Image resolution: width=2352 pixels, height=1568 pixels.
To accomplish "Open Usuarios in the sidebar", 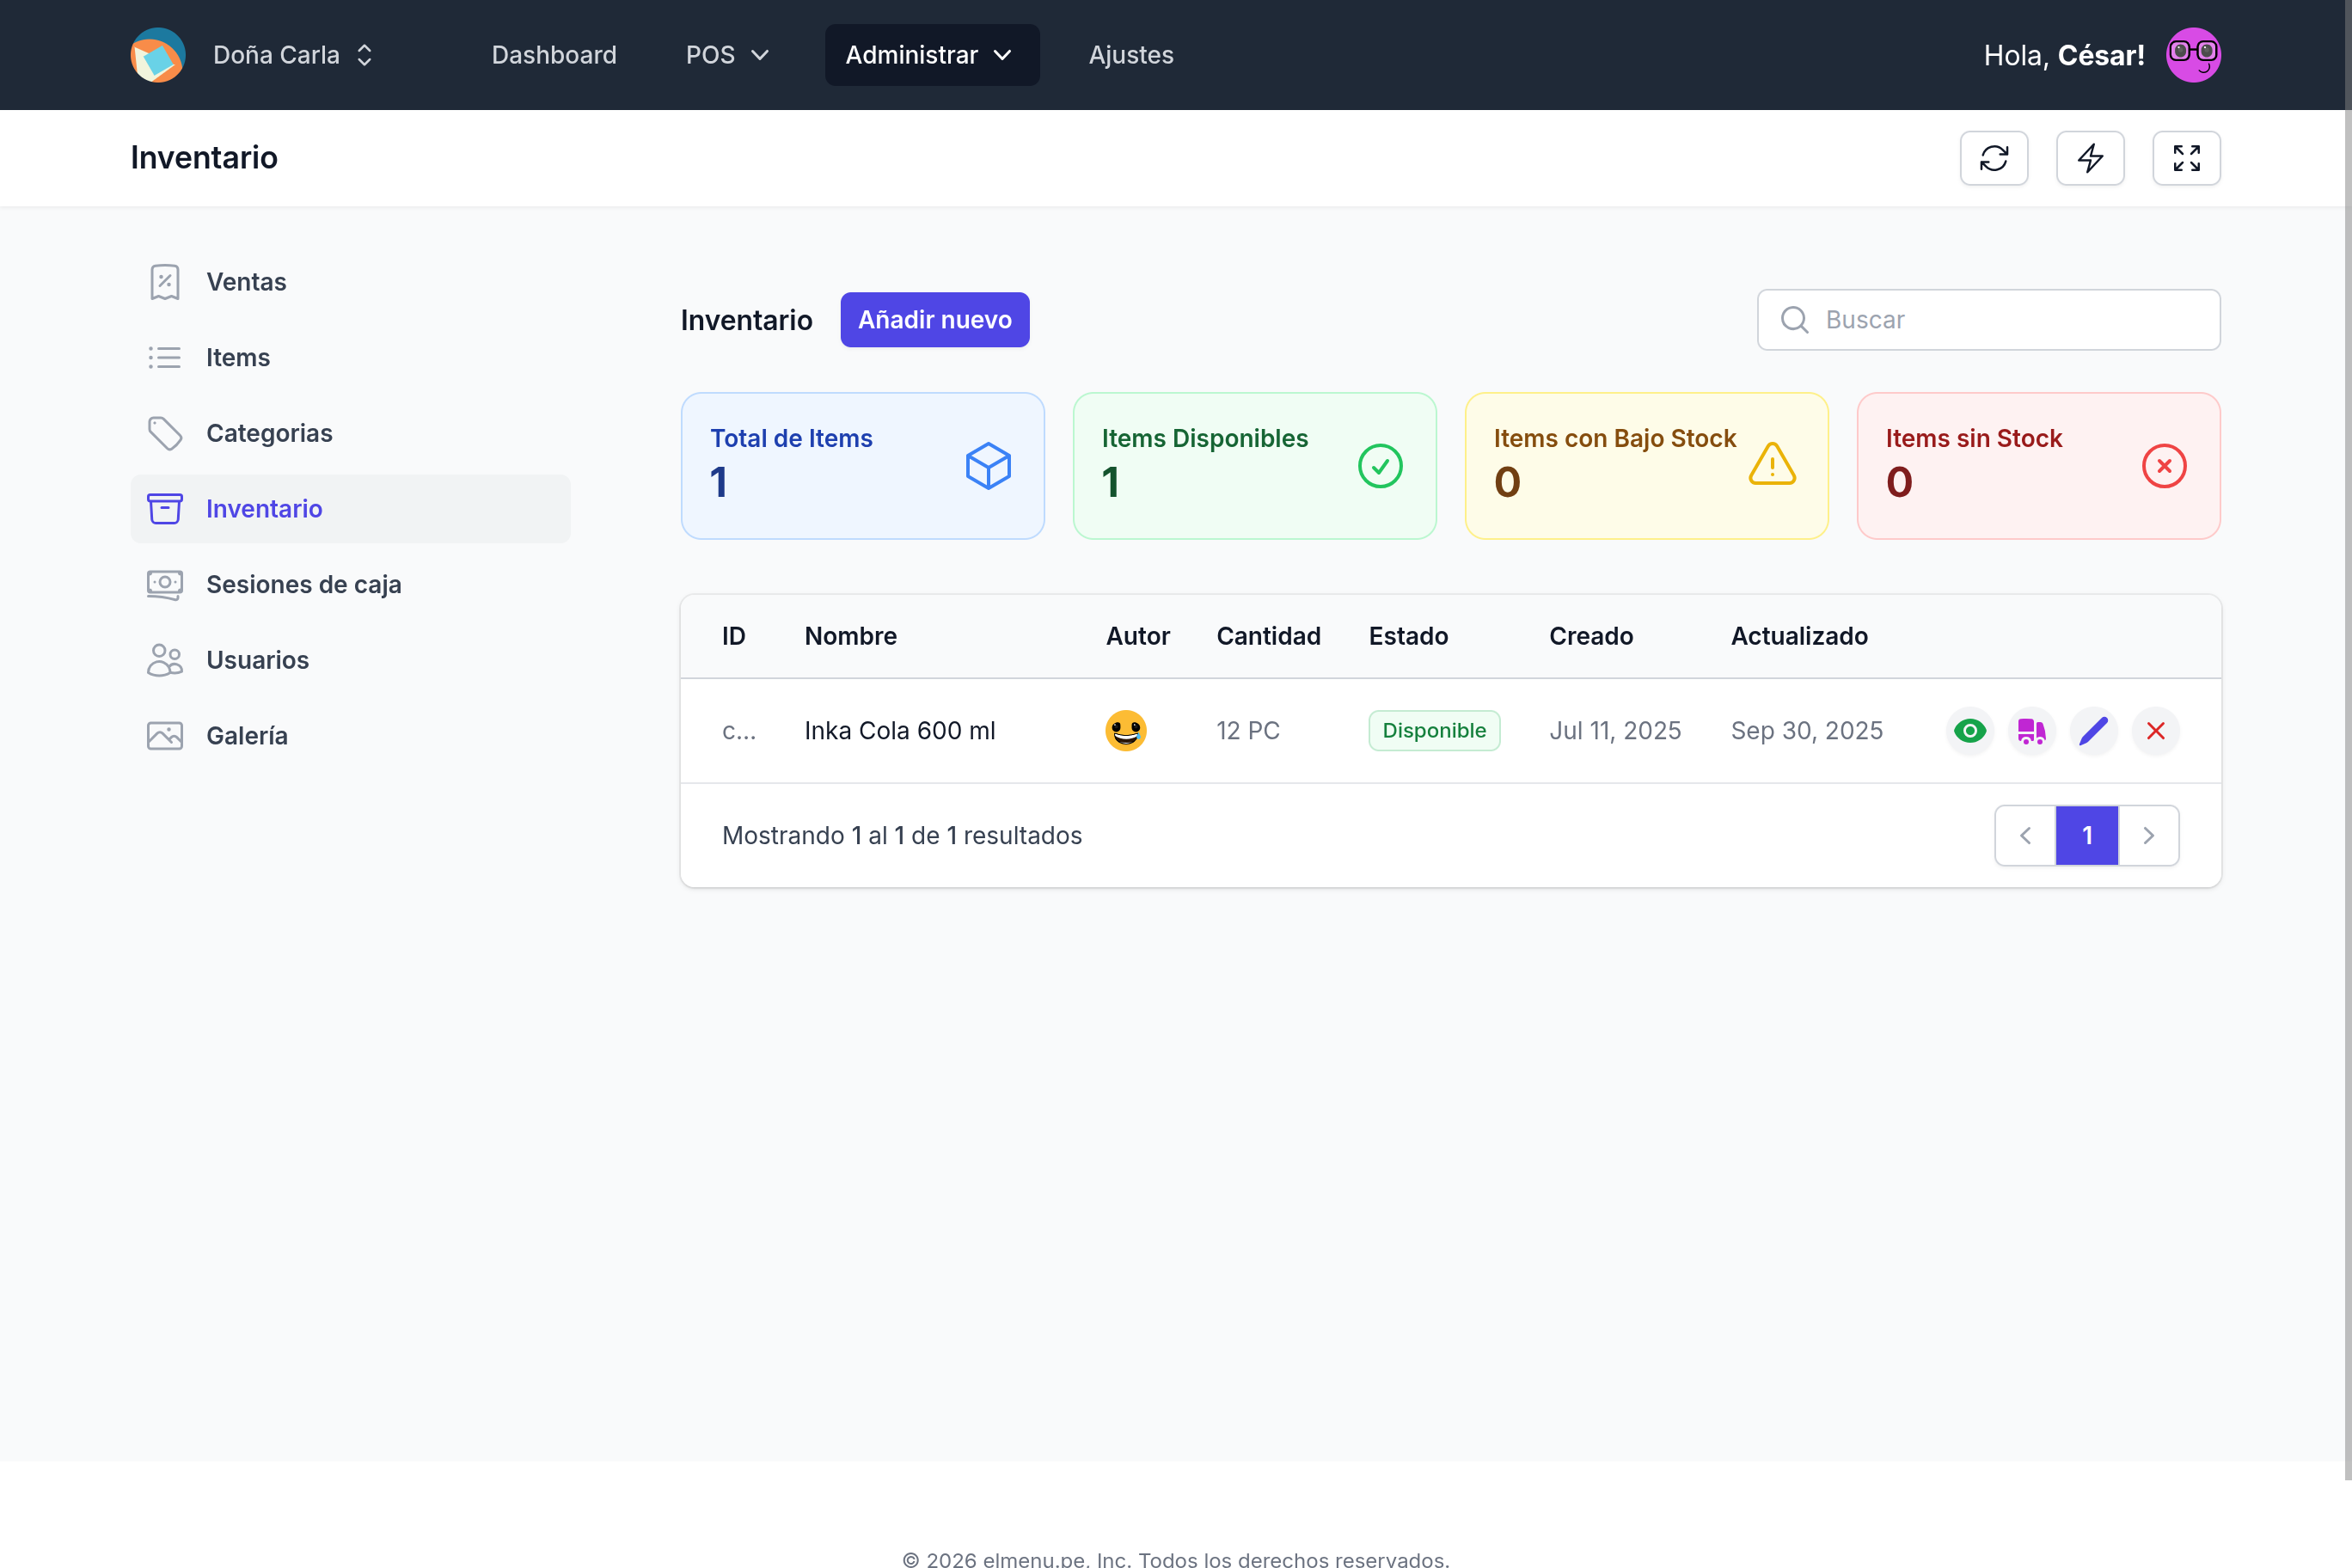I will (x=350, y=660).
